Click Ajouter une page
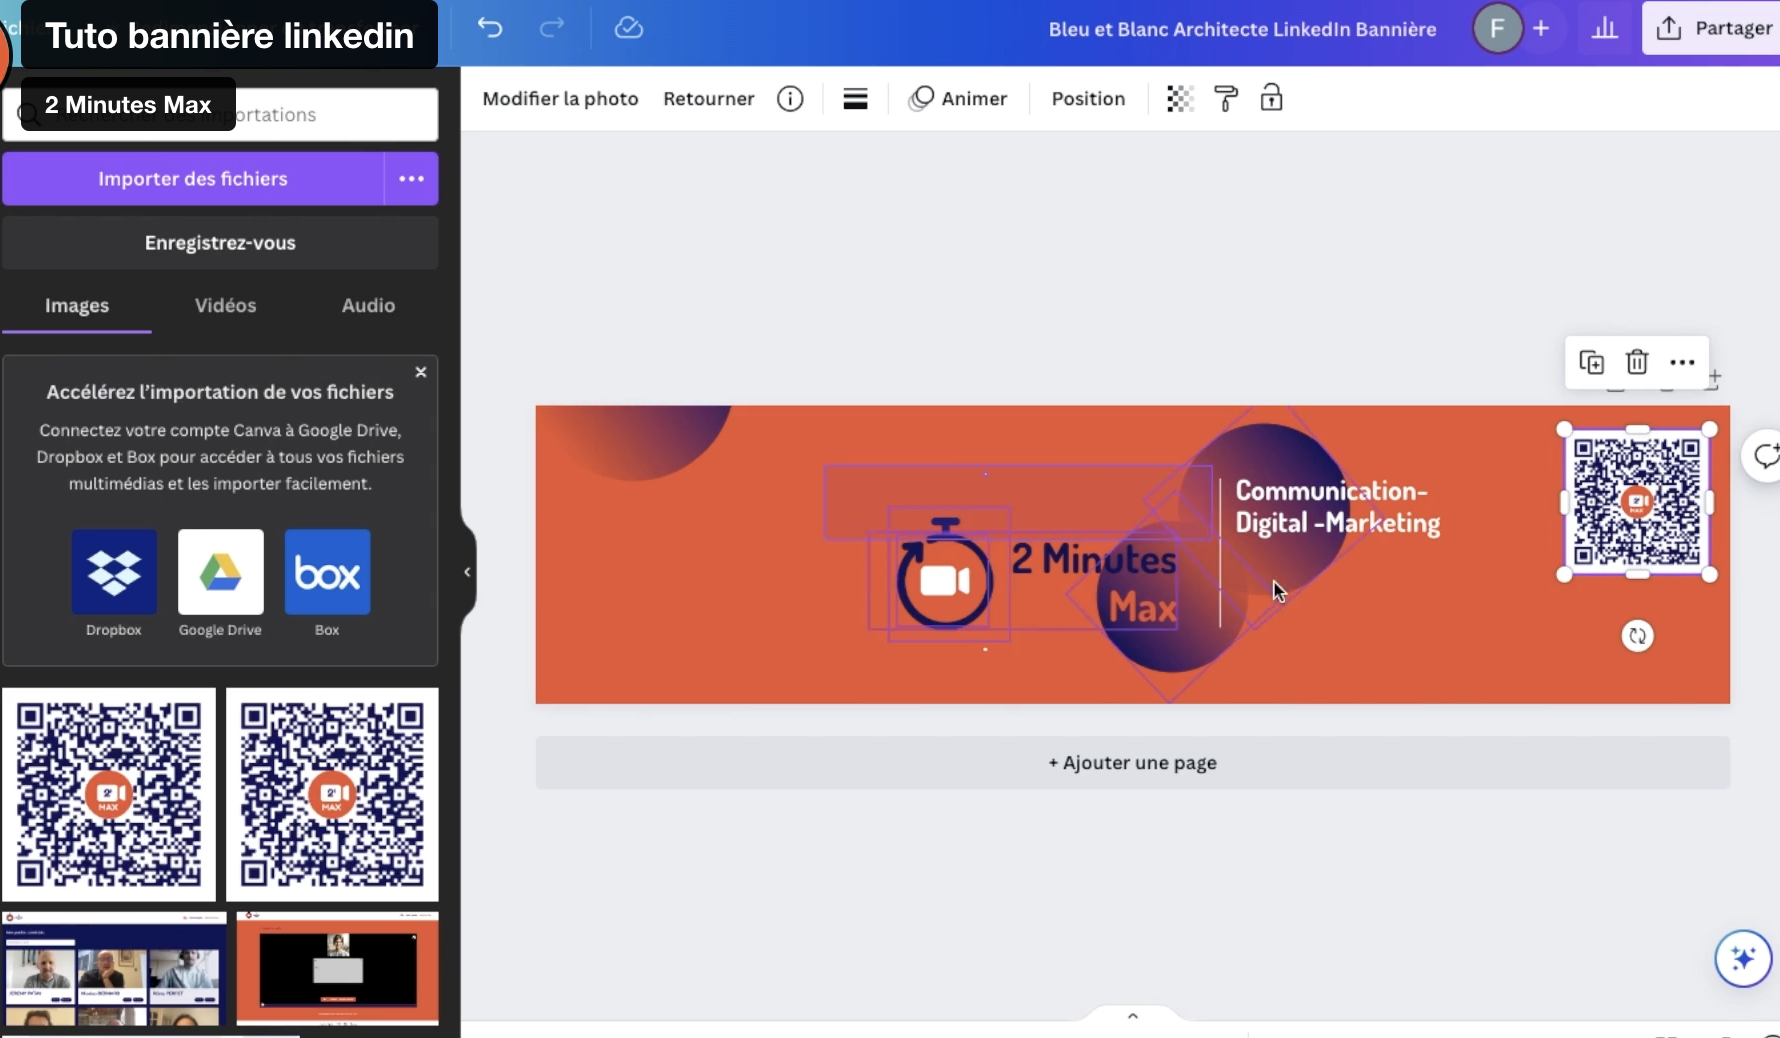1780x1038 pixels. [1132, 763]
